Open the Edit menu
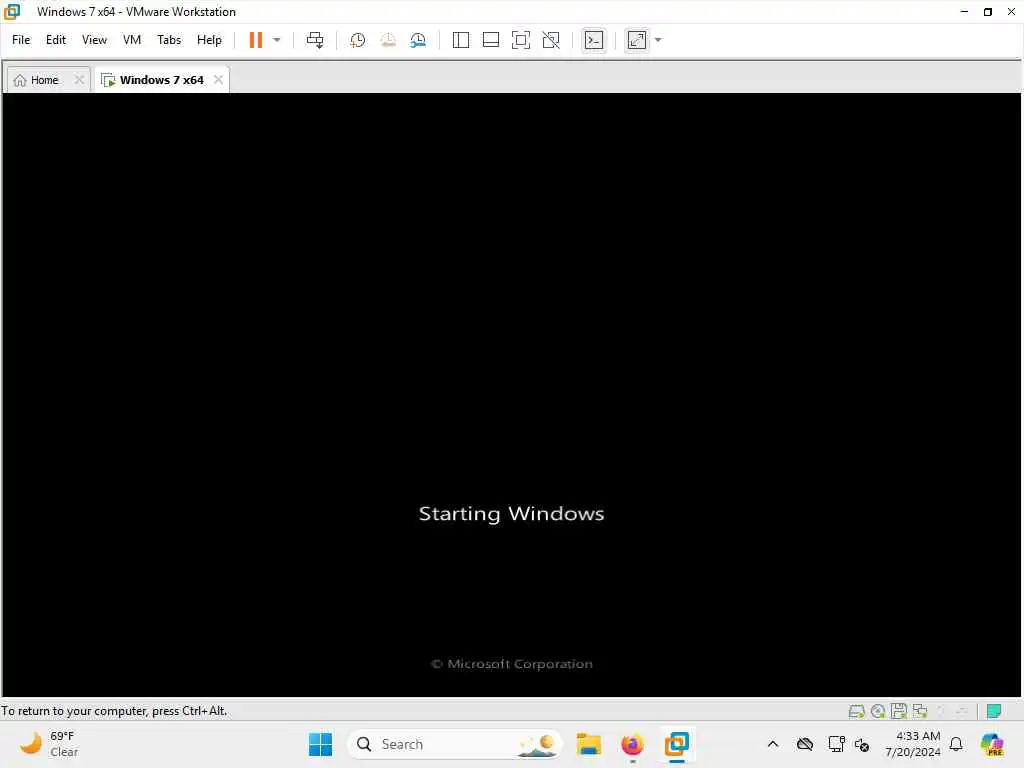Viewport: 1024px width, 768px height. tap(56, 40)
